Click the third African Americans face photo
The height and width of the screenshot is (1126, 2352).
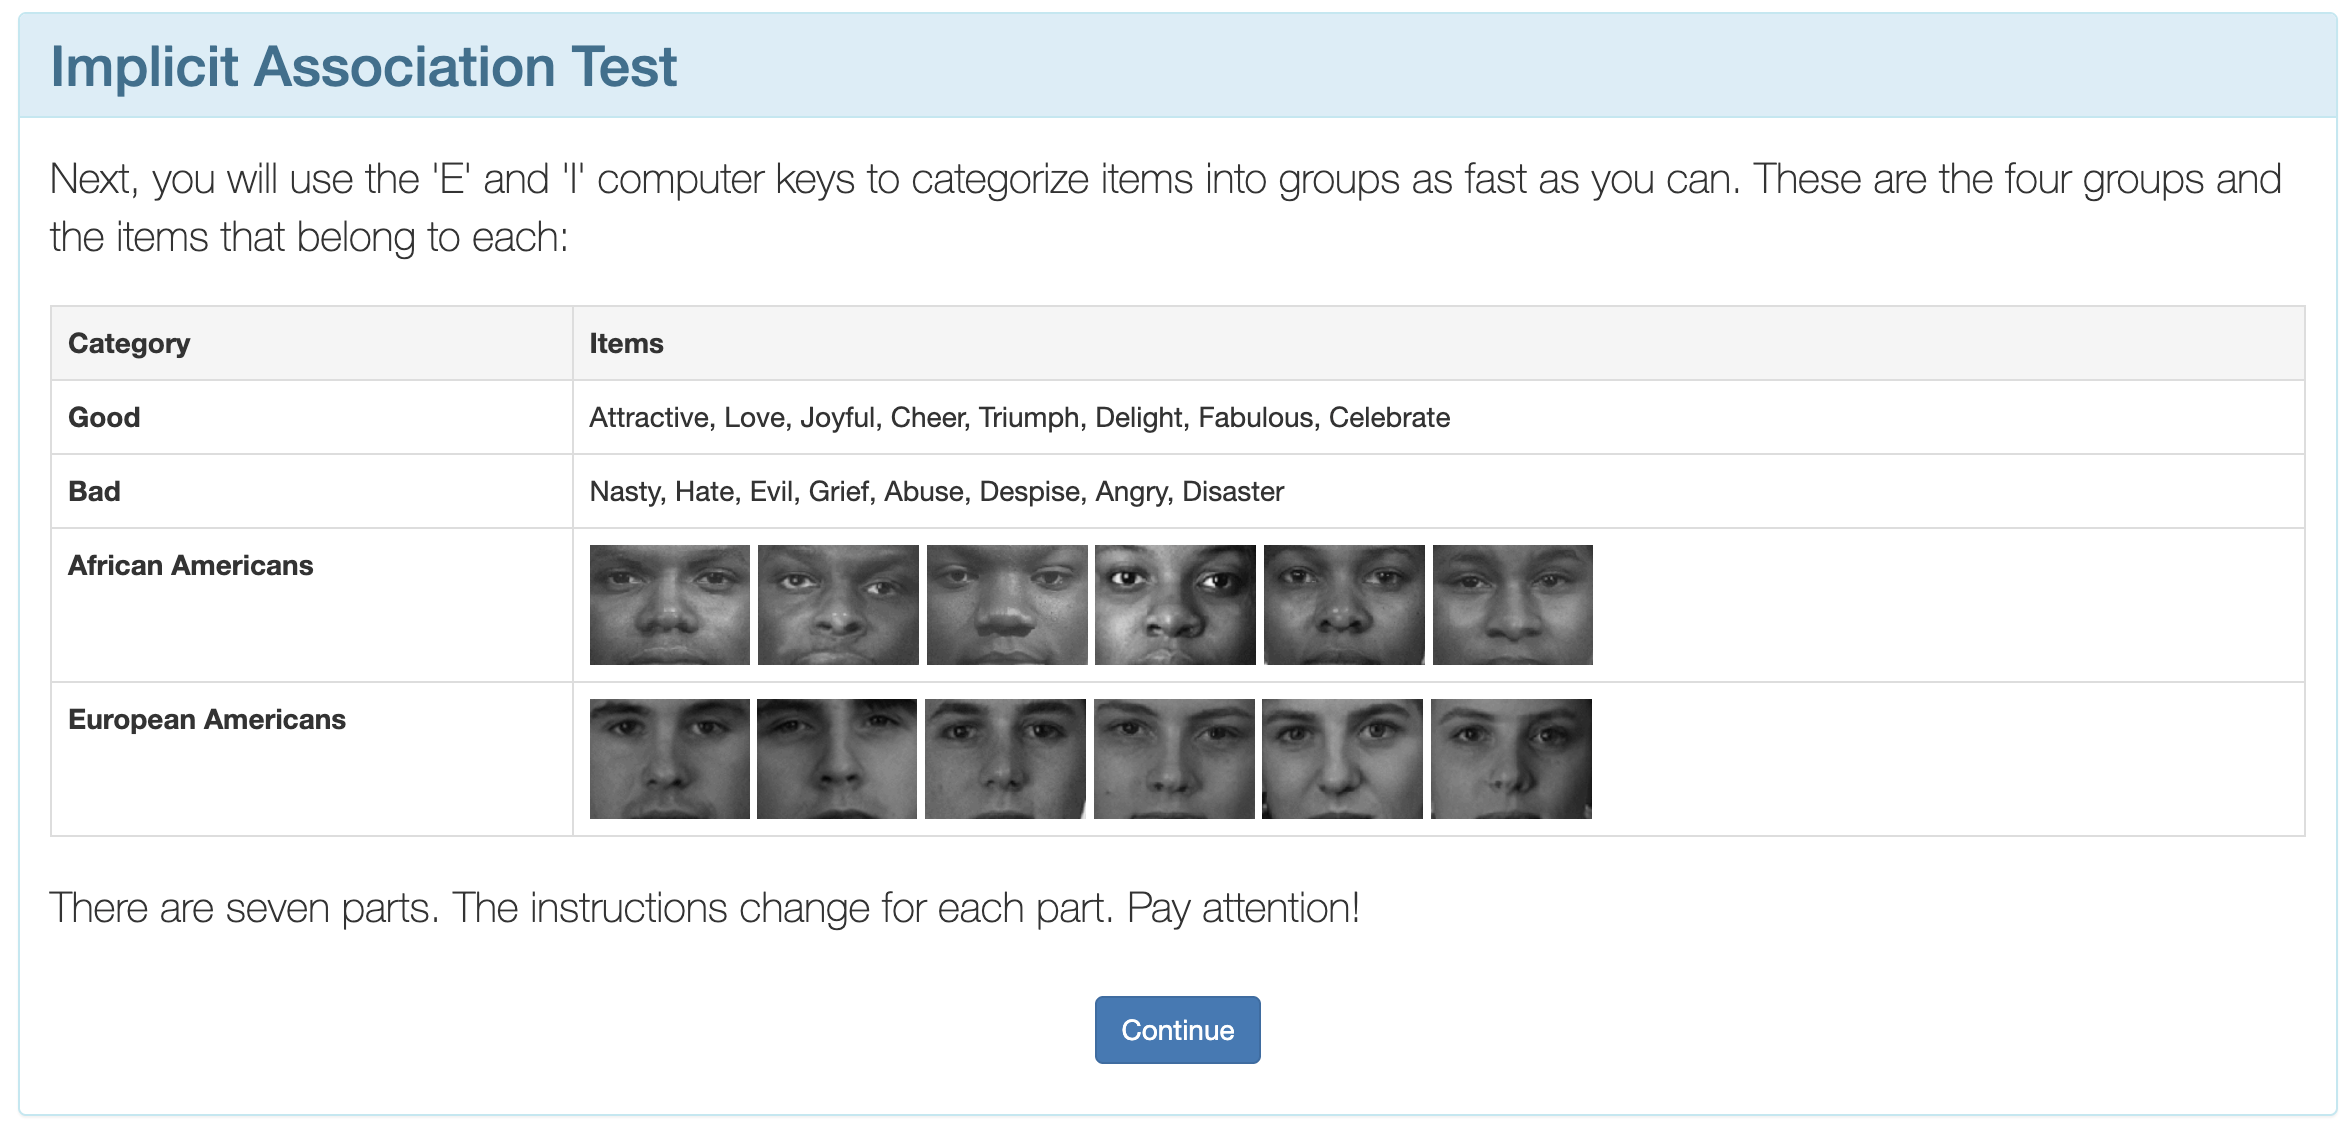click(x=1005, y=604)
